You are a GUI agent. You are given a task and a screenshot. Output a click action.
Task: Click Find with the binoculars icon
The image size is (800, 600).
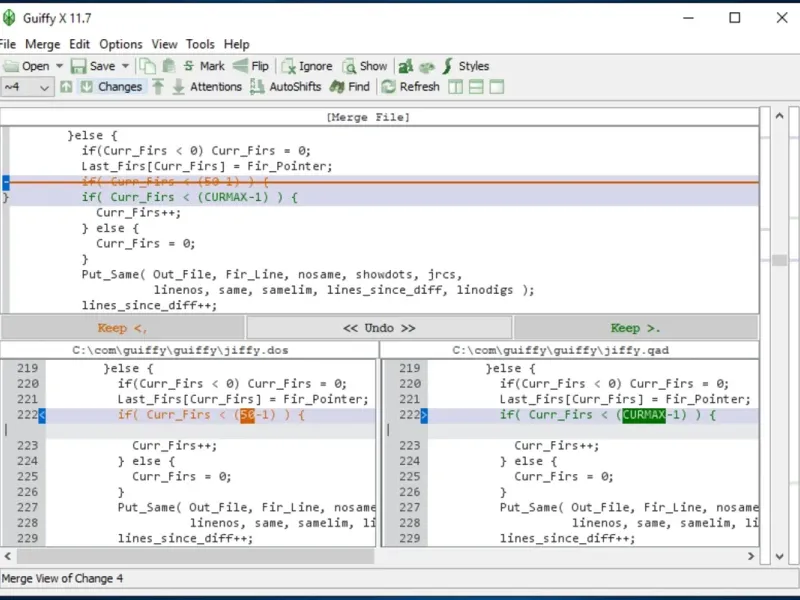349,87
